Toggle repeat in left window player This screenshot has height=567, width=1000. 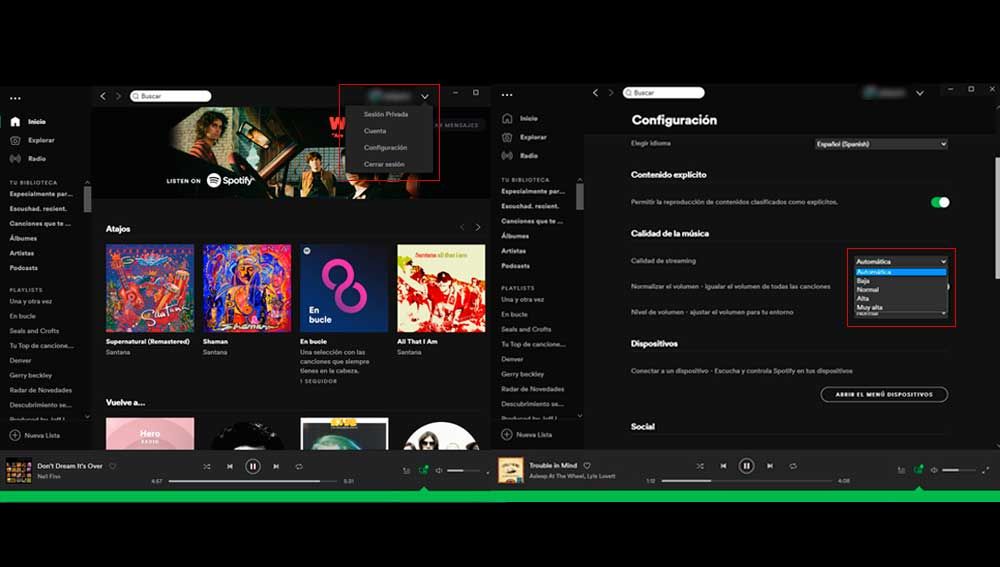298,467
